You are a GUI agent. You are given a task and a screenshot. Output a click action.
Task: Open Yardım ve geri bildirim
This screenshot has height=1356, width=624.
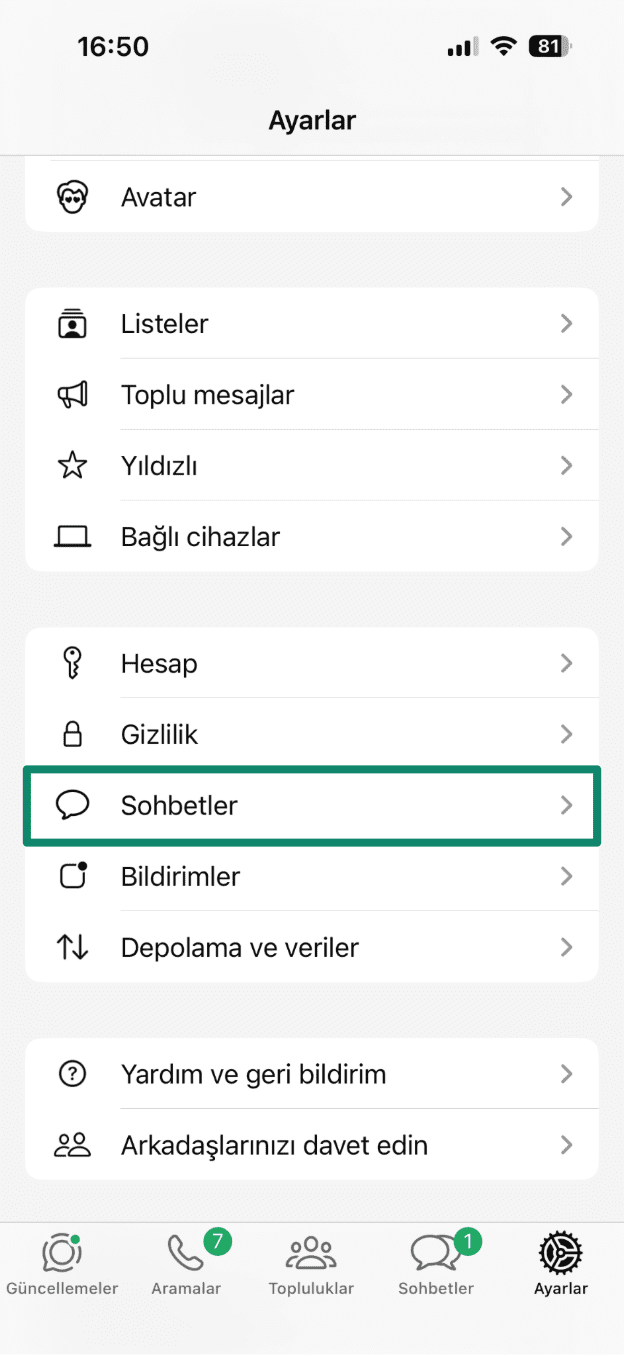(253, 1074)
